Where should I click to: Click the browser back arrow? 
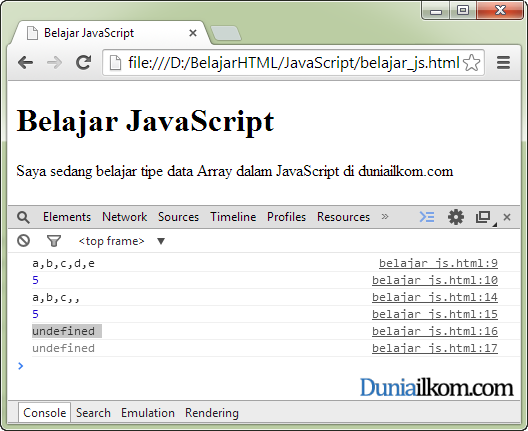tap(26, 63)
